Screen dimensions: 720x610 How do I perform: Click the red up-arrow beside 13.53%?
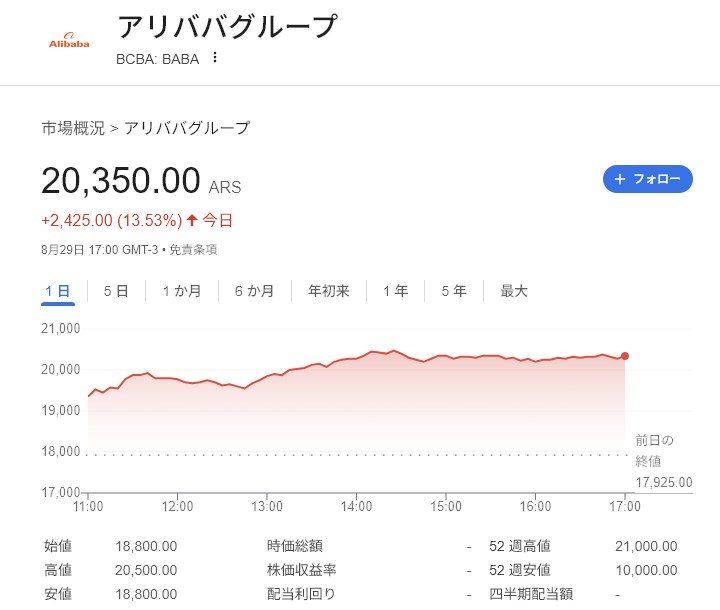(192, 220)
